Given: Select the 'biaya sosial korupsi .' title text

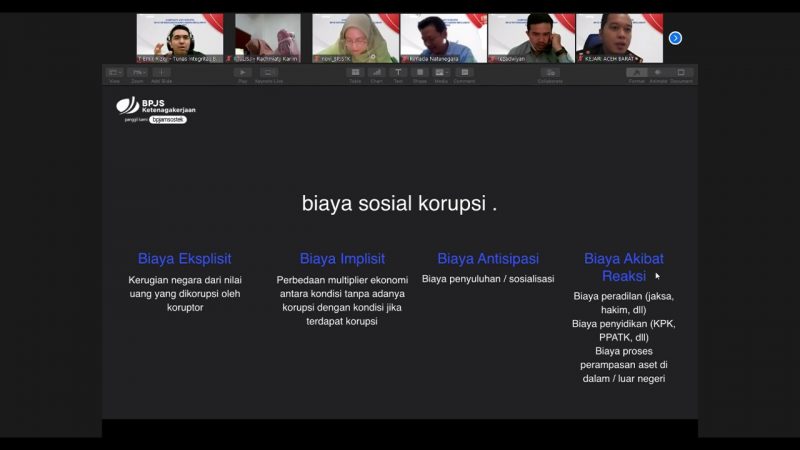Looking at the screenshot, I should click(399, 204).
